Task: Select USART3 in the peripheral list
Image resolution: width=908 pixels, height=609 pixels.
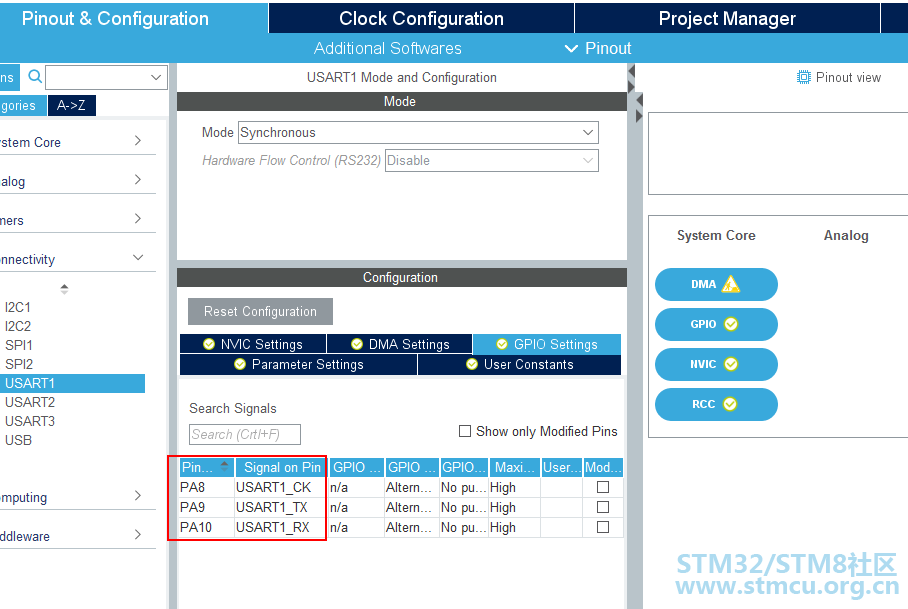Action: click(30, 421)
